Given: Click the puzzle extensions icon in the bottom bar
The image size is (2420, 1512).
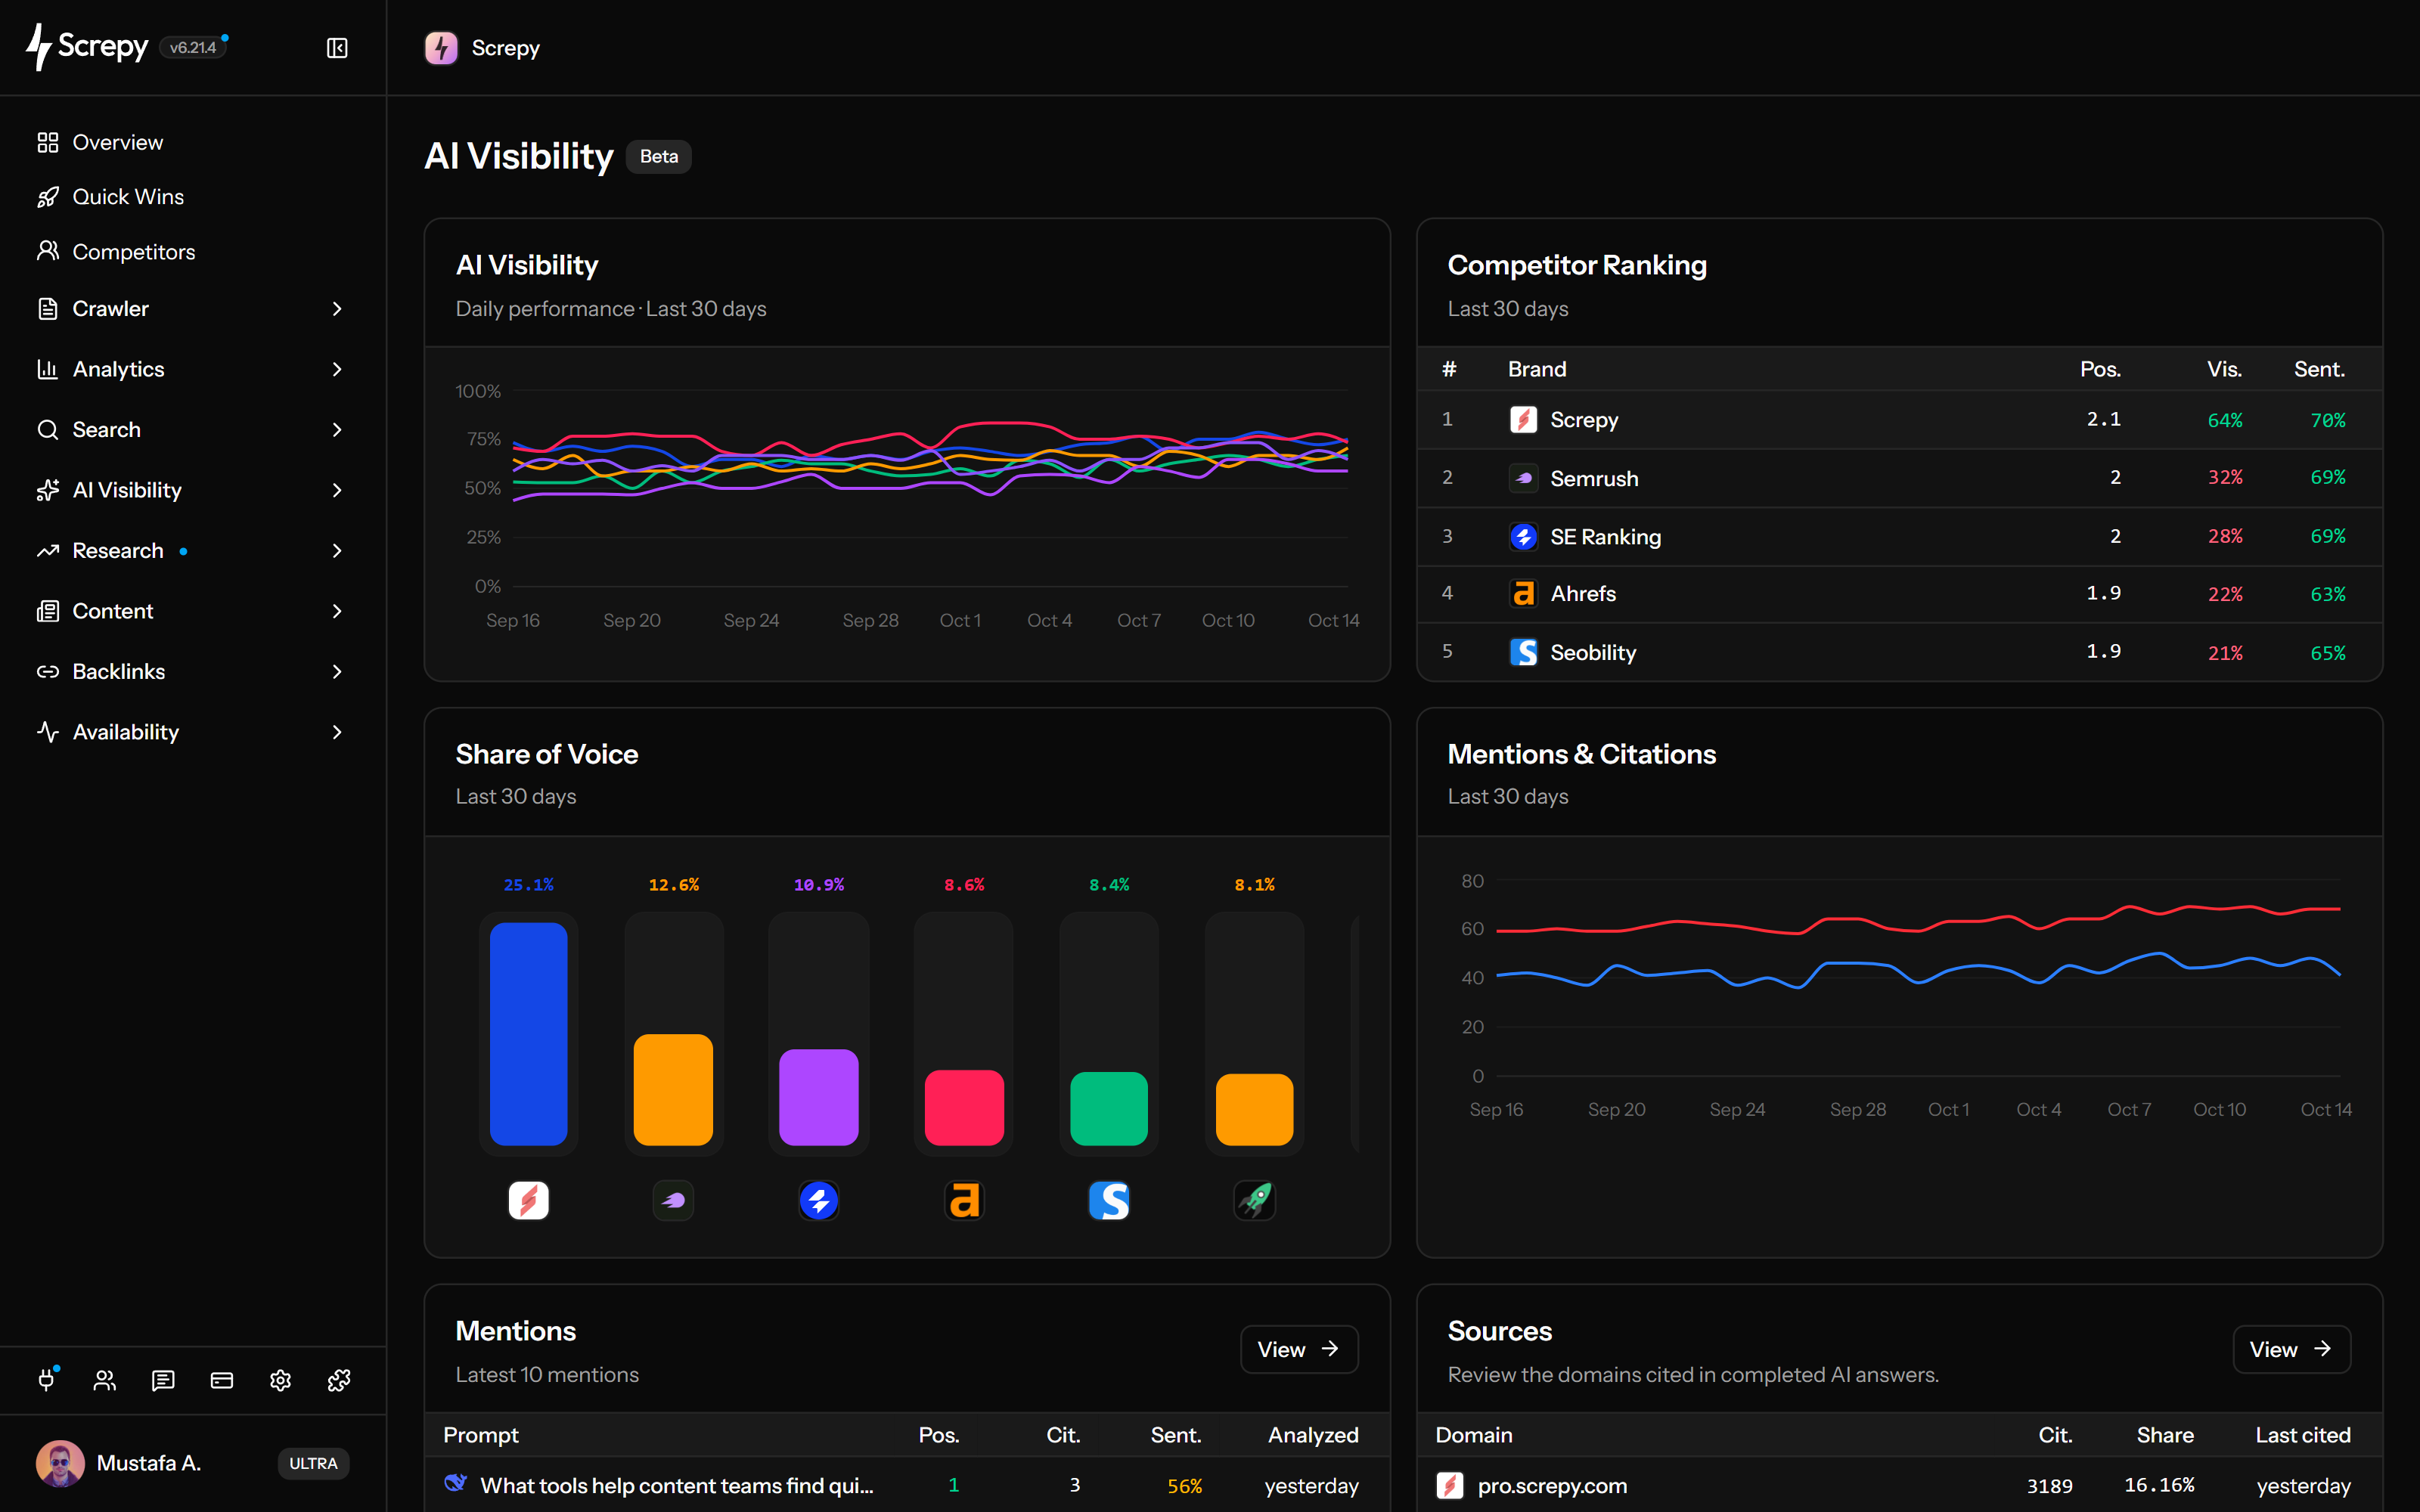Looking at the screenshot, I should point(339,1380).
